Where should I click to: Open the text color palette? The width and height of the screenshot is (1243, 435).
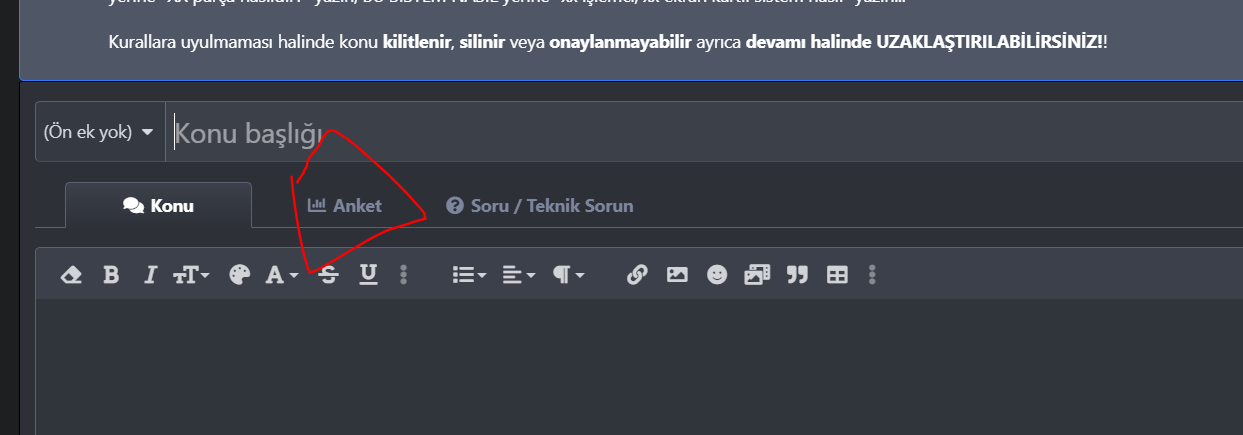tap(239, 275)
